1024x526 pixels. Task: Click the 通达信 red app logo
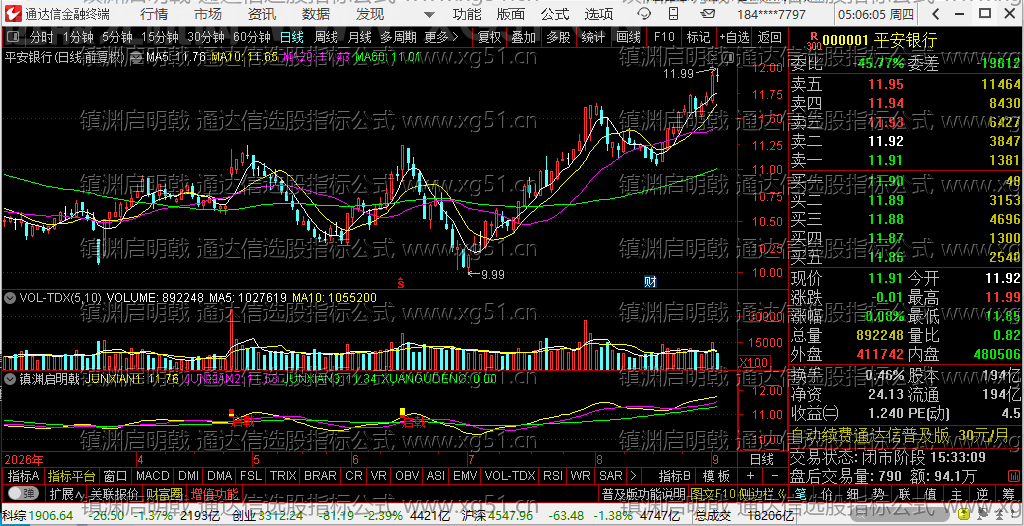click(14, 14)
